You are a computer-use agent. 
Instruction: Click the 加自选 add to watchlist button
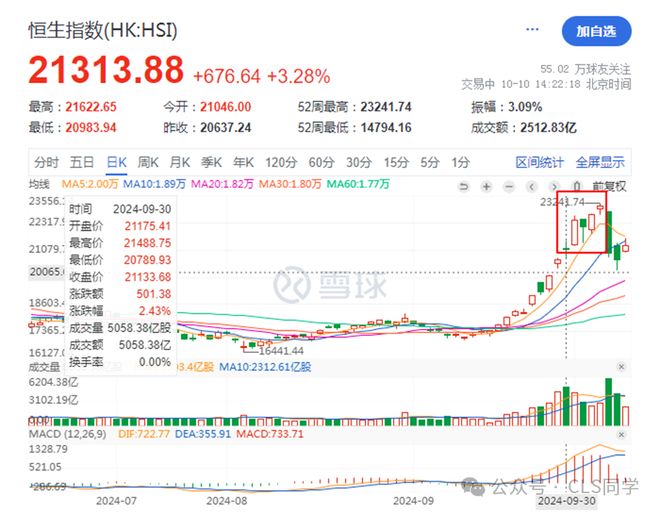(596, 31)
